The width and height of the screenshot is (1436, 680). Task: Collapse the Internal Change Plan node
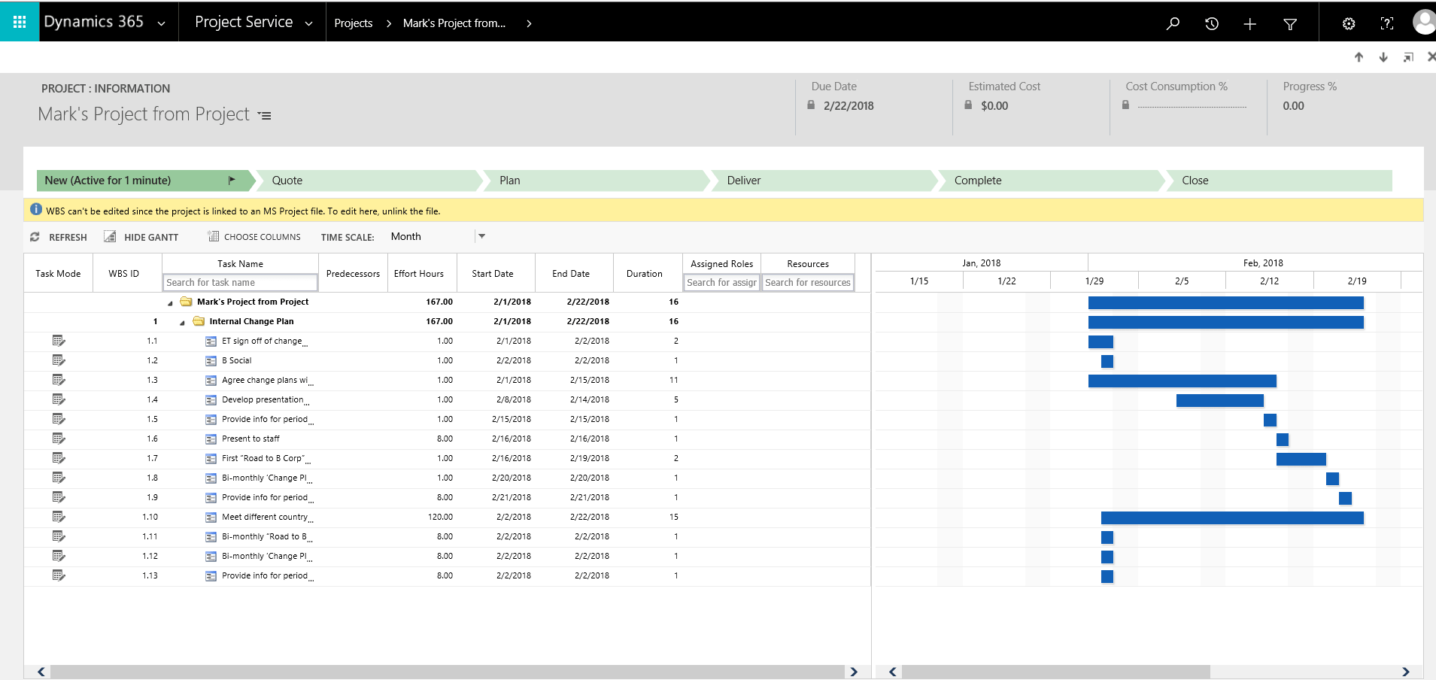[x=182, y=322]
